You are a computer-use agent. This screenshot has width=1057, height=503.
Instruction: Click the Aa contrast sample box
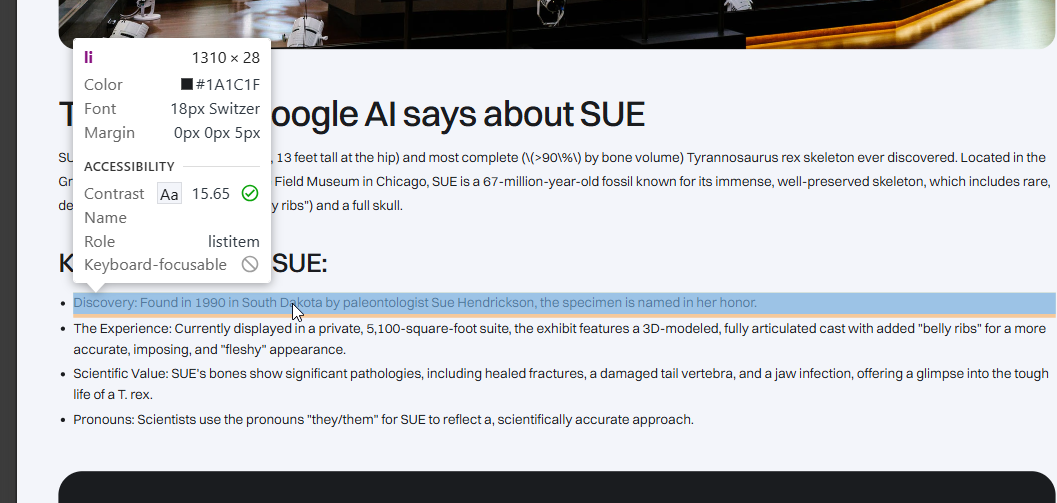pos(169,194)
